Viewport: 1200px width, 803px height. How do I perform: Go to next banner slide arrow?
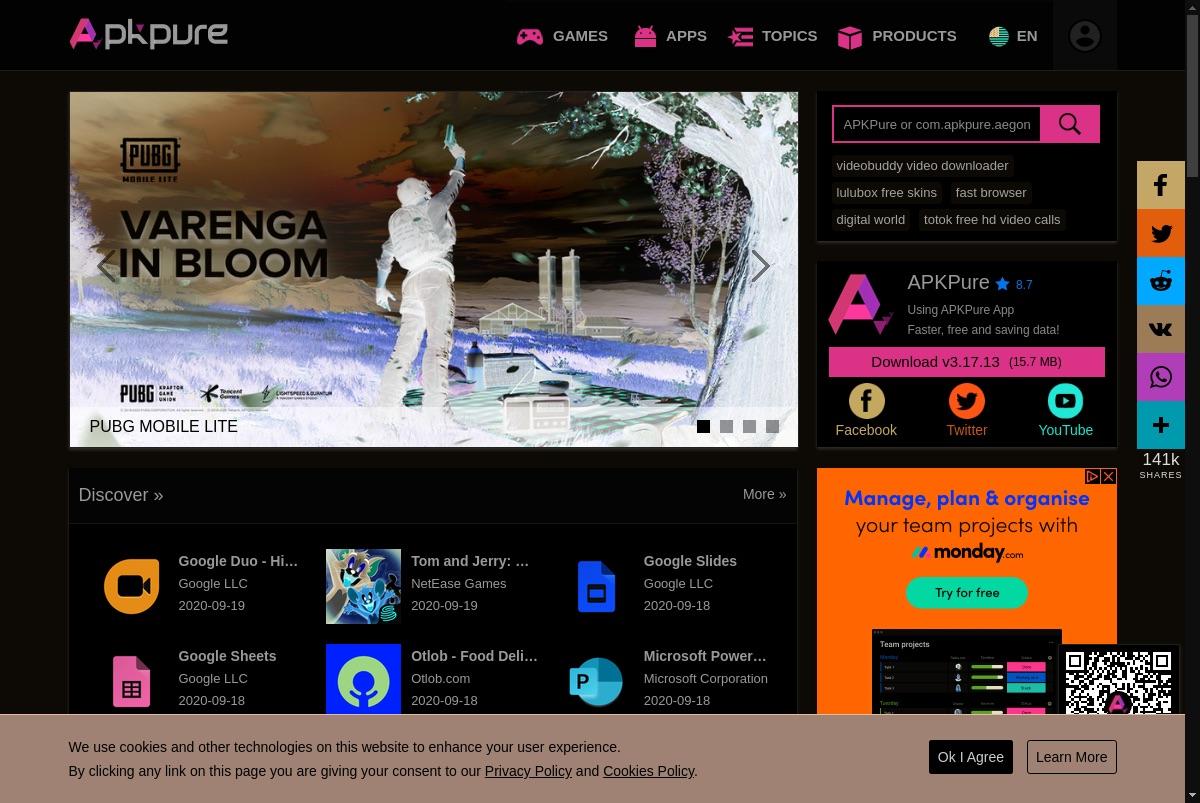point(761,266)
